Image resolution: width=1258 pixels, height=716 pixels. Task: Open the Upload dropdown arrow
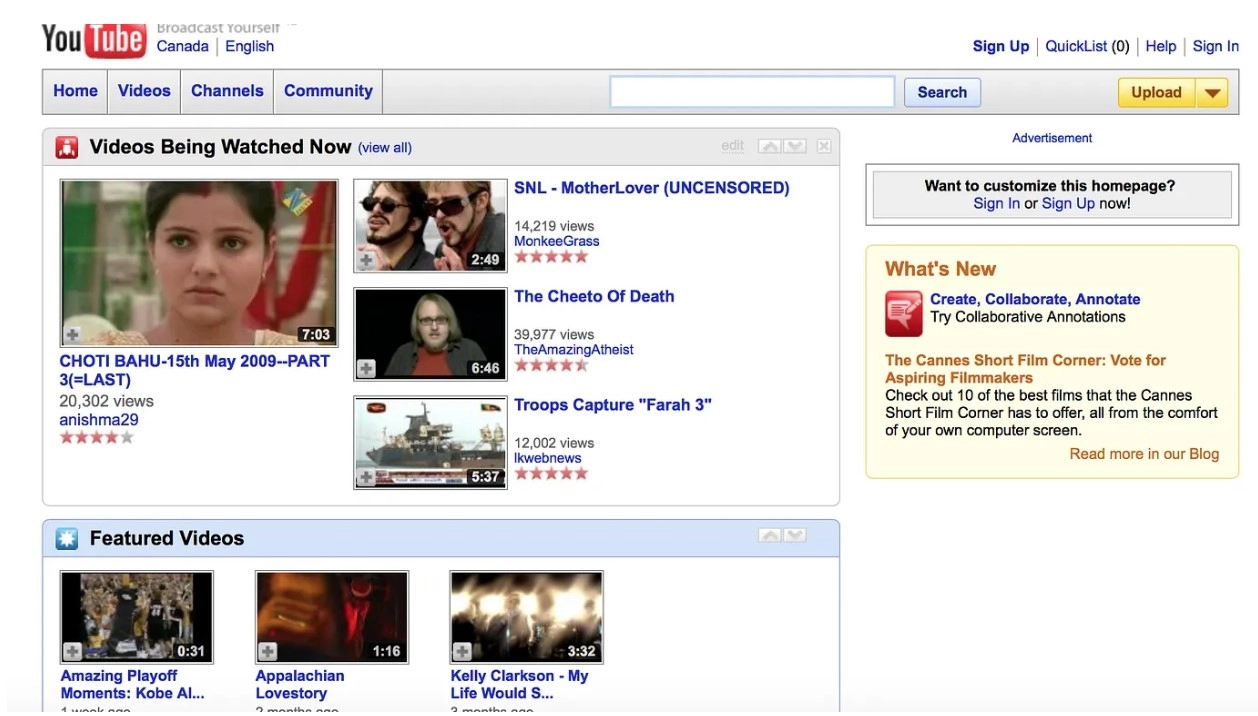tap(1212, 93)
